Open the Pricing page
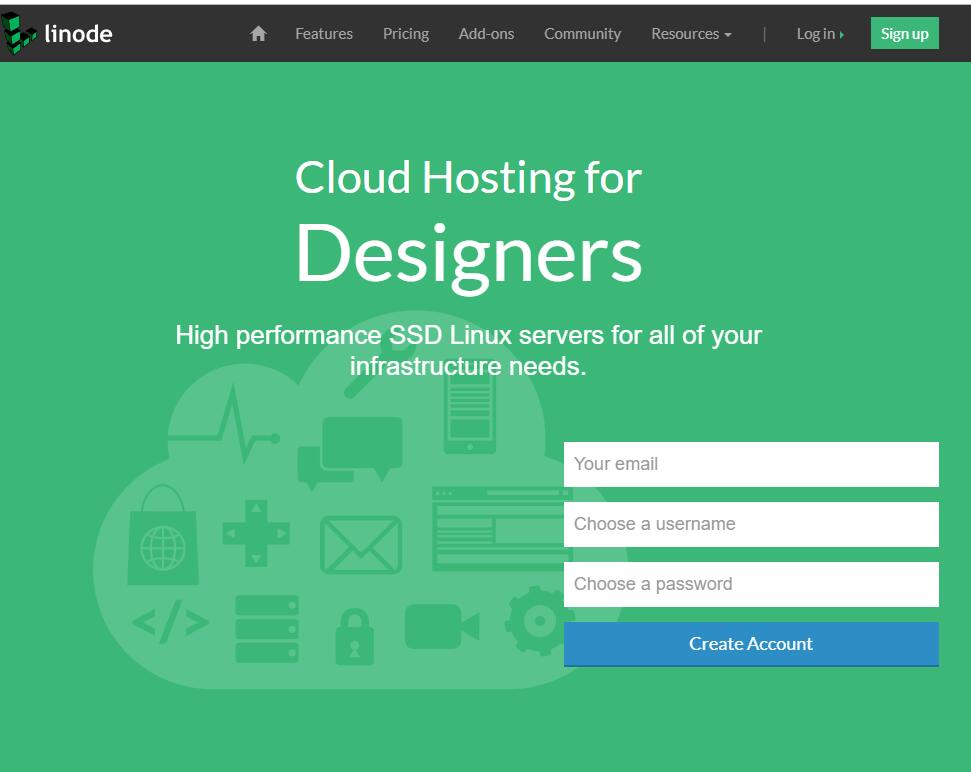Viewport: 971px width, 772px height. [x=406, y=34]
